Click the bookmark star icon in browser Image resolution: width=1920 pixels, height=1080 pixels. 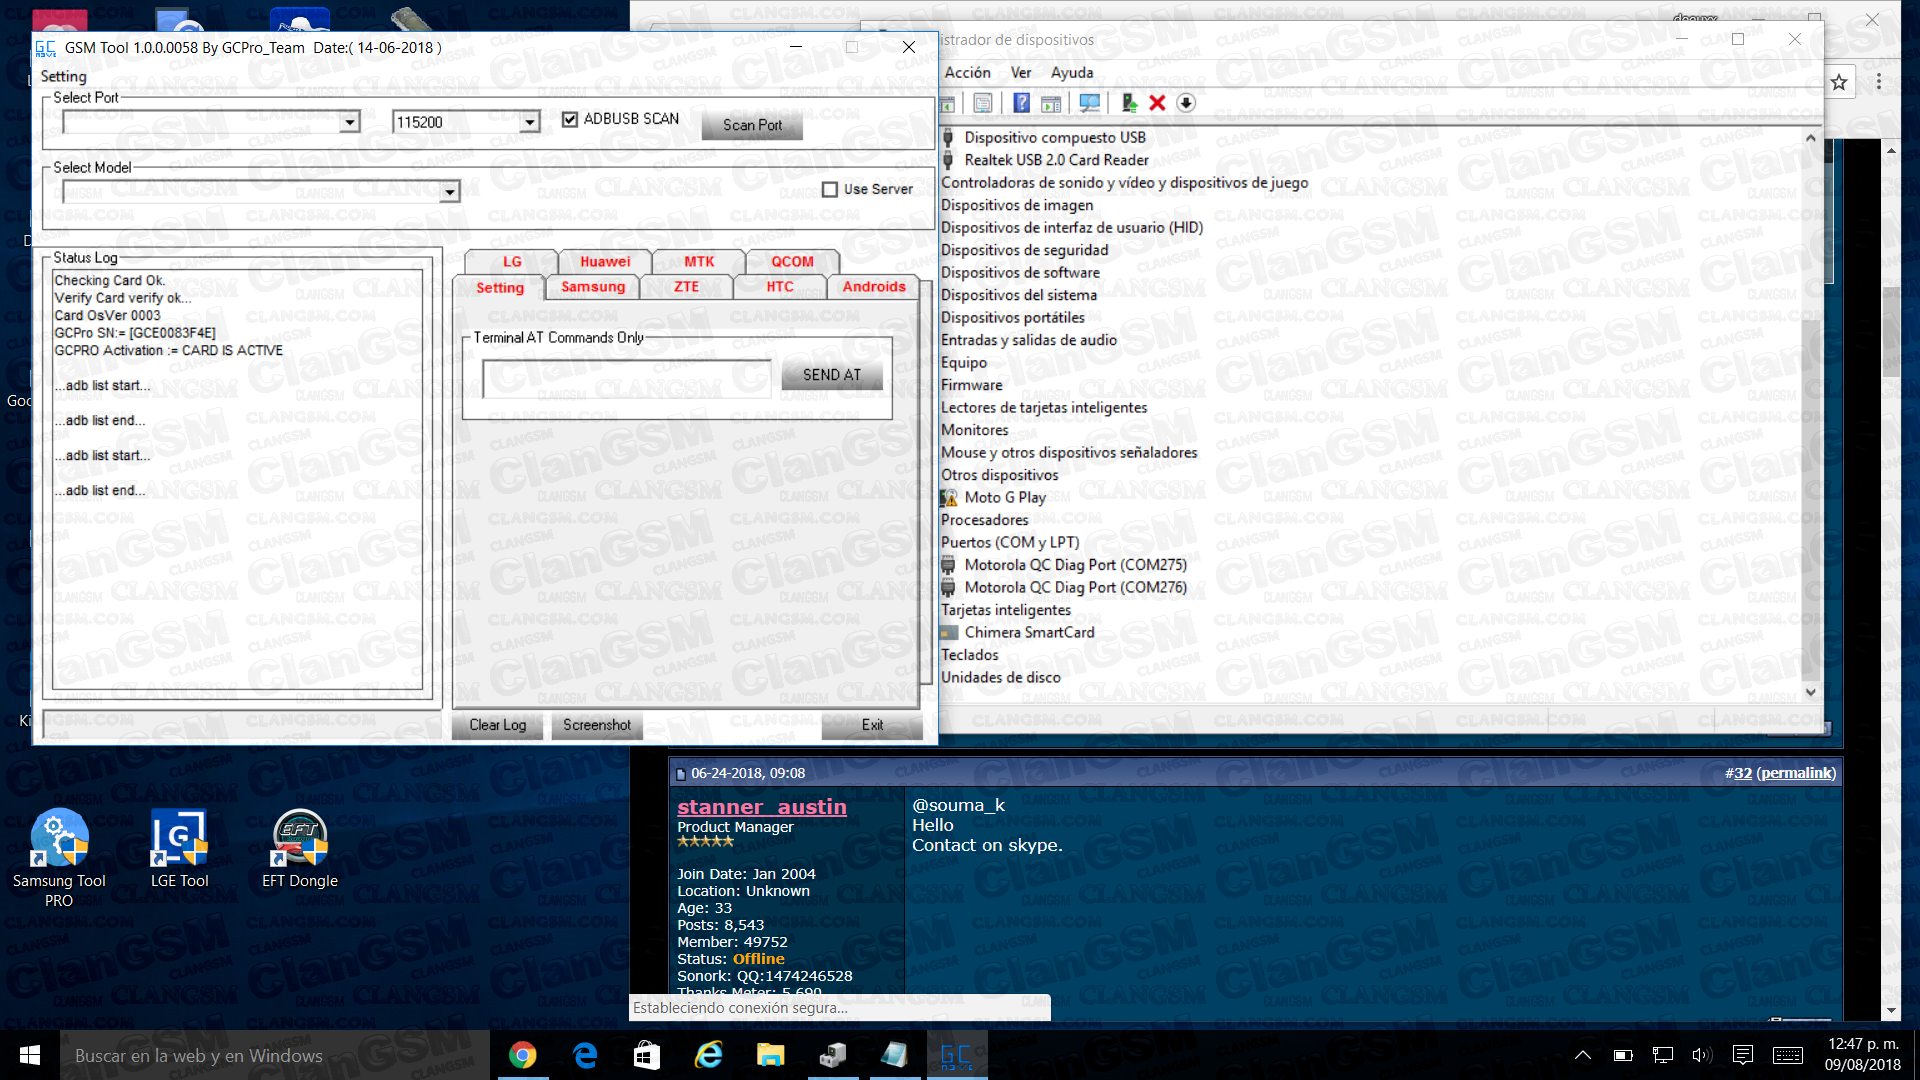(x=1839, y=82)
